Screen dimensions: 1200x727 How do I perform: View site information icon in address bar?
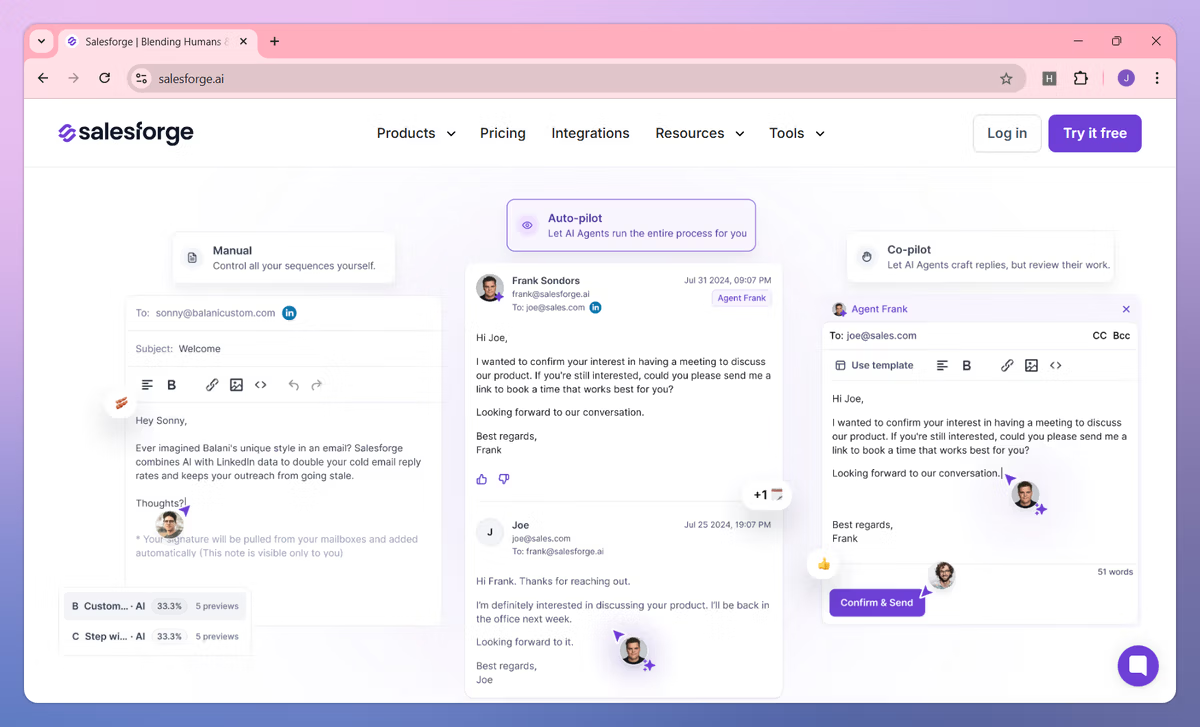(x=141, y=78)
